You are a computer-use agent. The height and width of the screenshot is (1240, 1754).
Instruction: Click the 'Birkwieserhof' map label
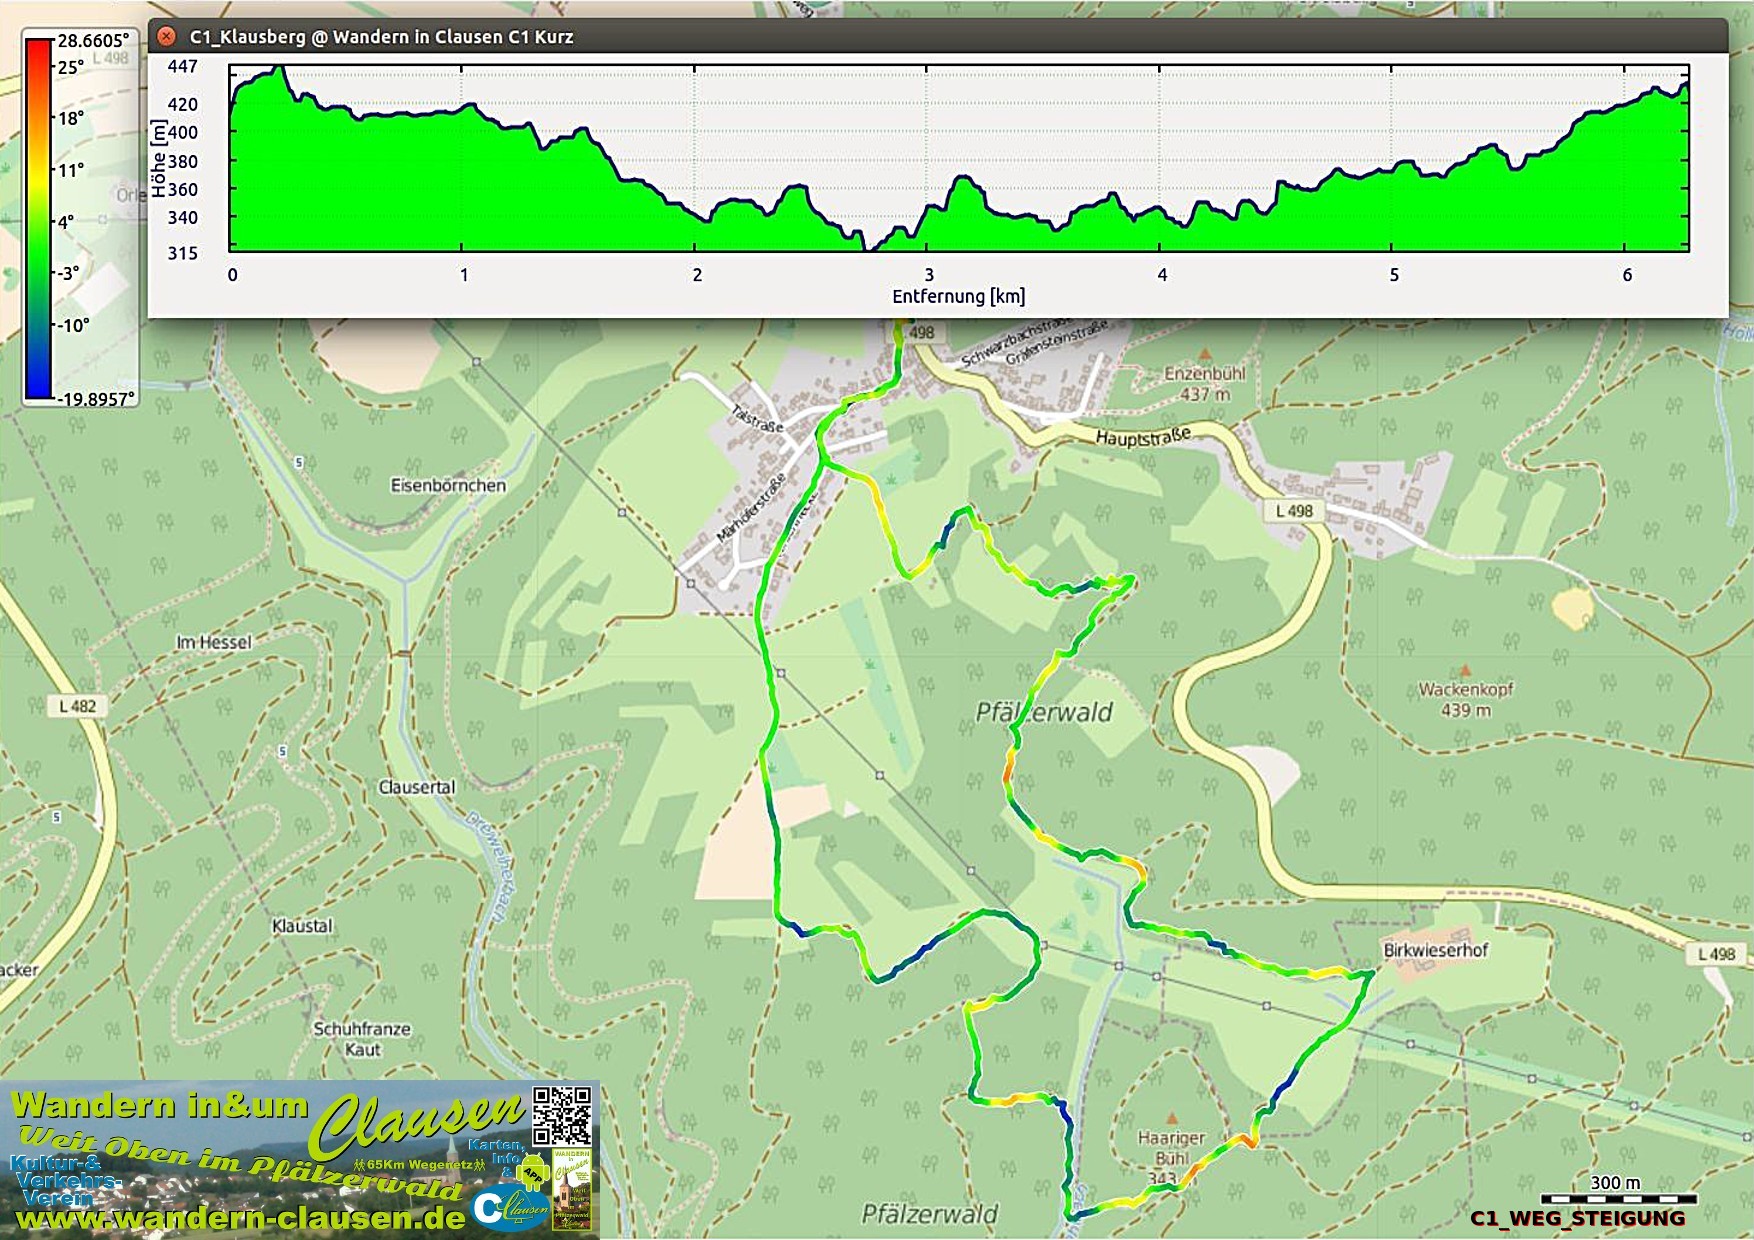coord(1435,950)
